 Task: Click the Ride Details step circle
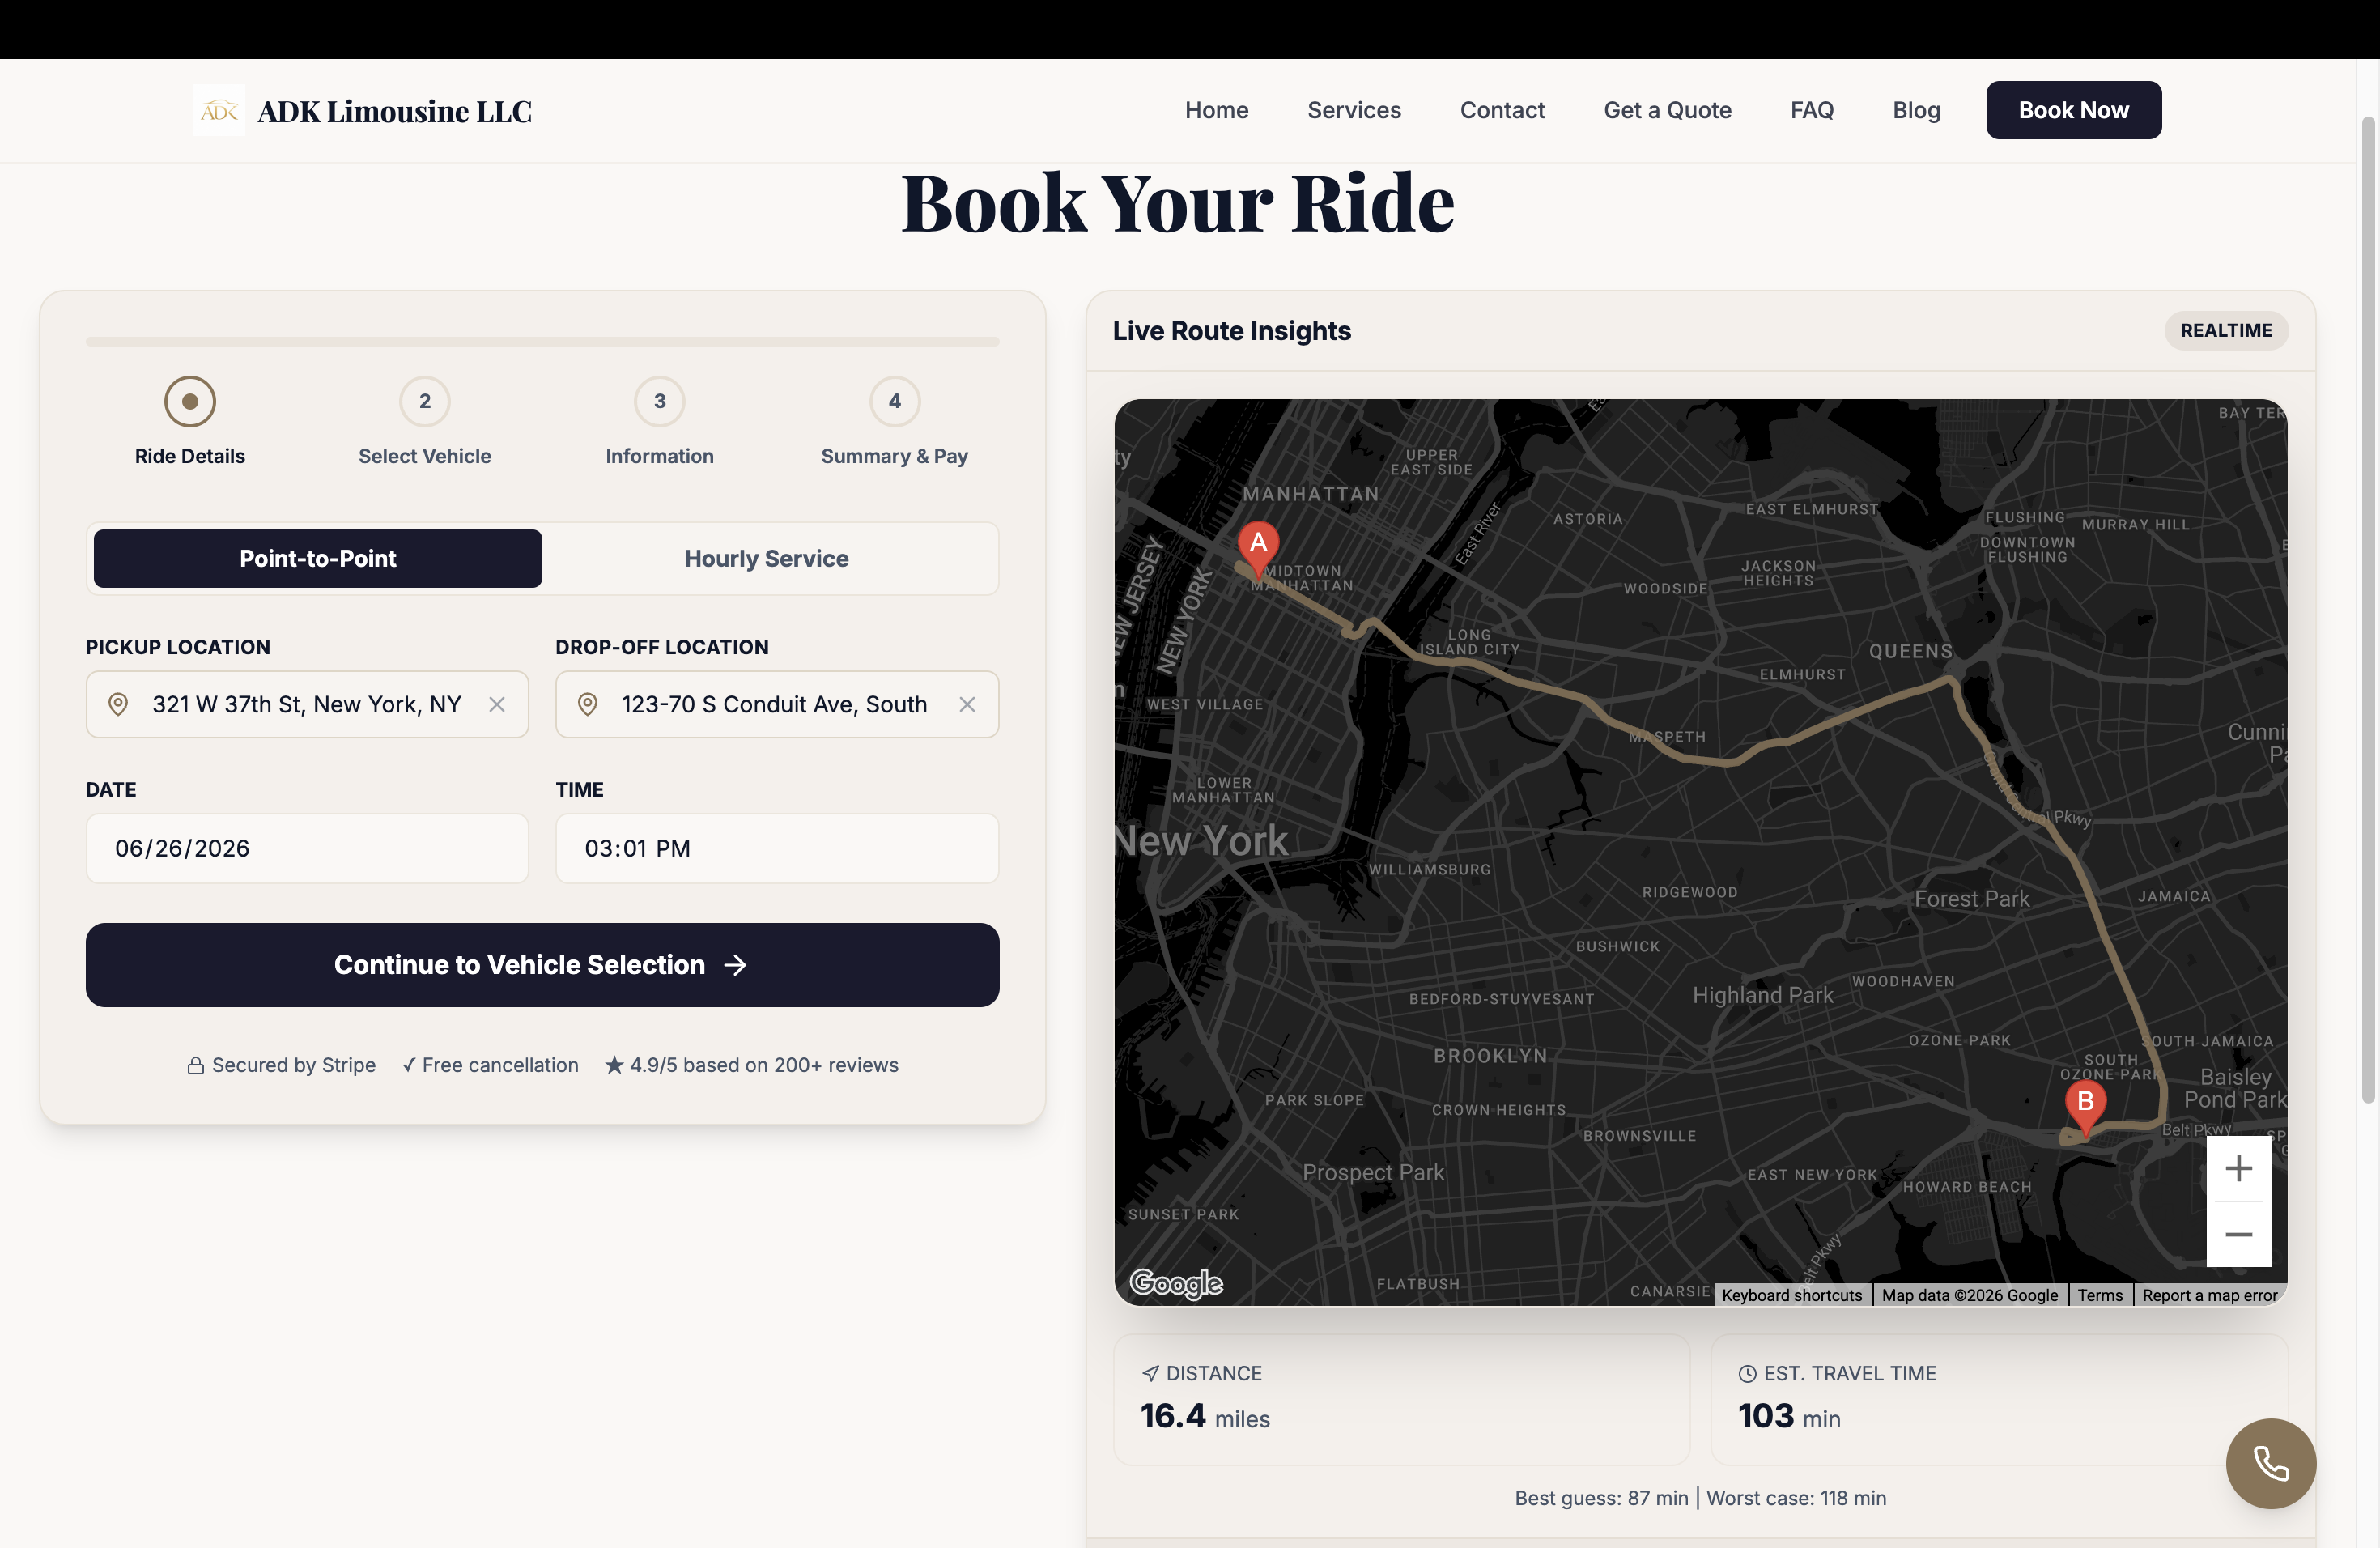point(190,401)
